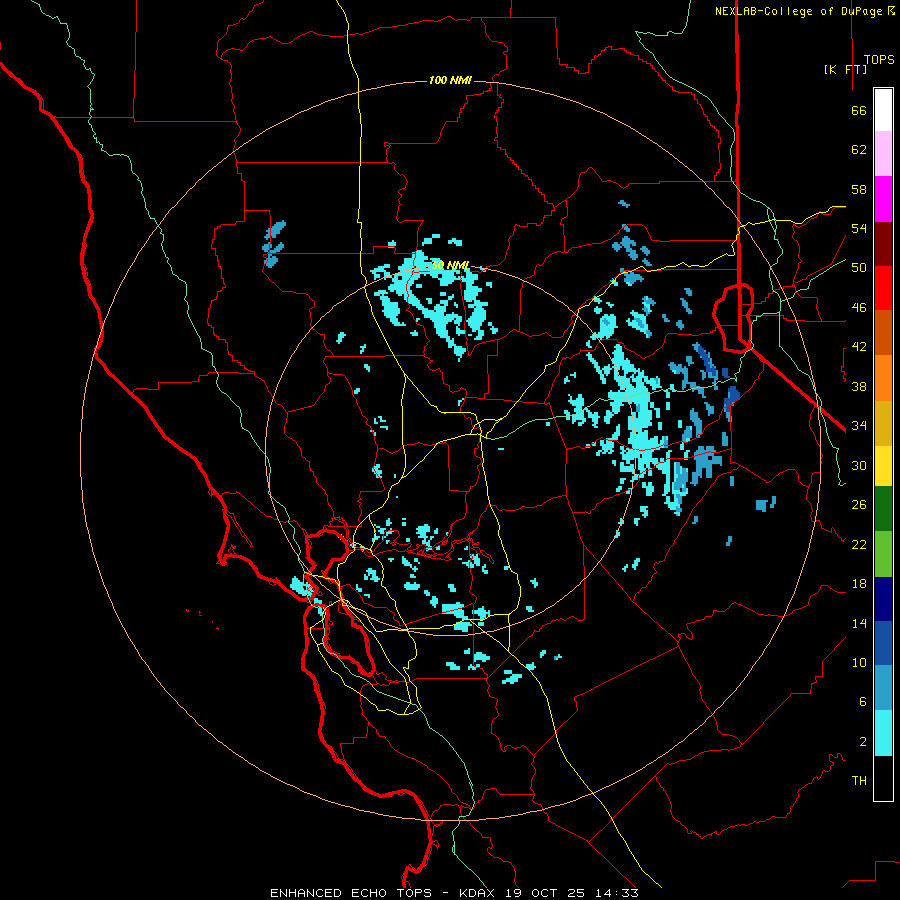The image size is (900, 900).
Task: Click the KDAX radar station identifier
Action: pyautogui.click(x=479, y=893)
